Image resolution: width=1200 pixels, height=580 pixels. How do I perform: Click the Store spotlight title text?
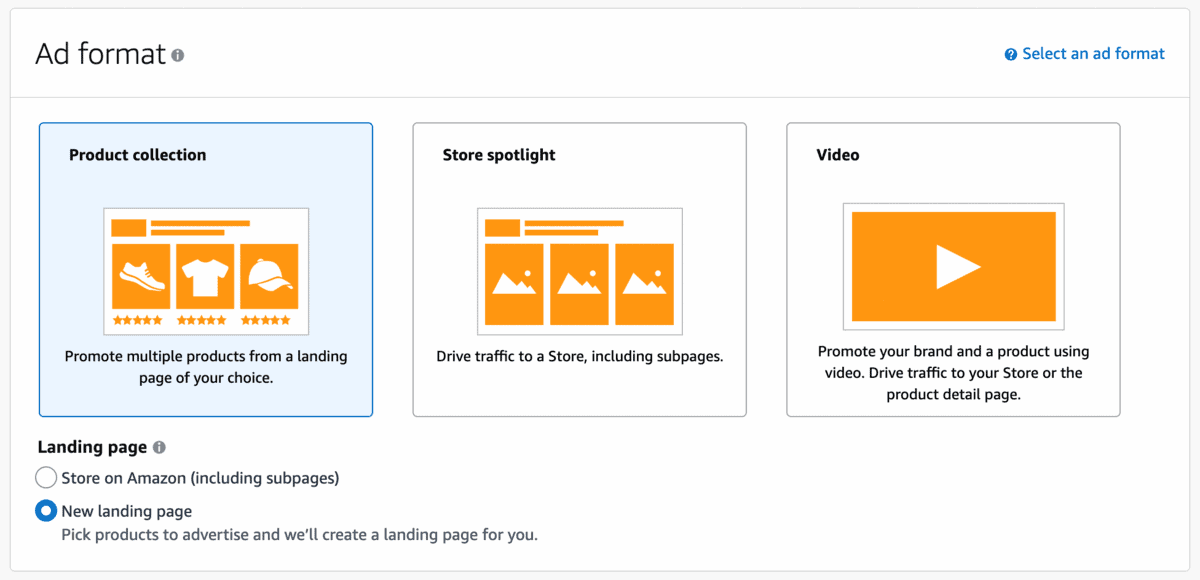pos(499,155)
